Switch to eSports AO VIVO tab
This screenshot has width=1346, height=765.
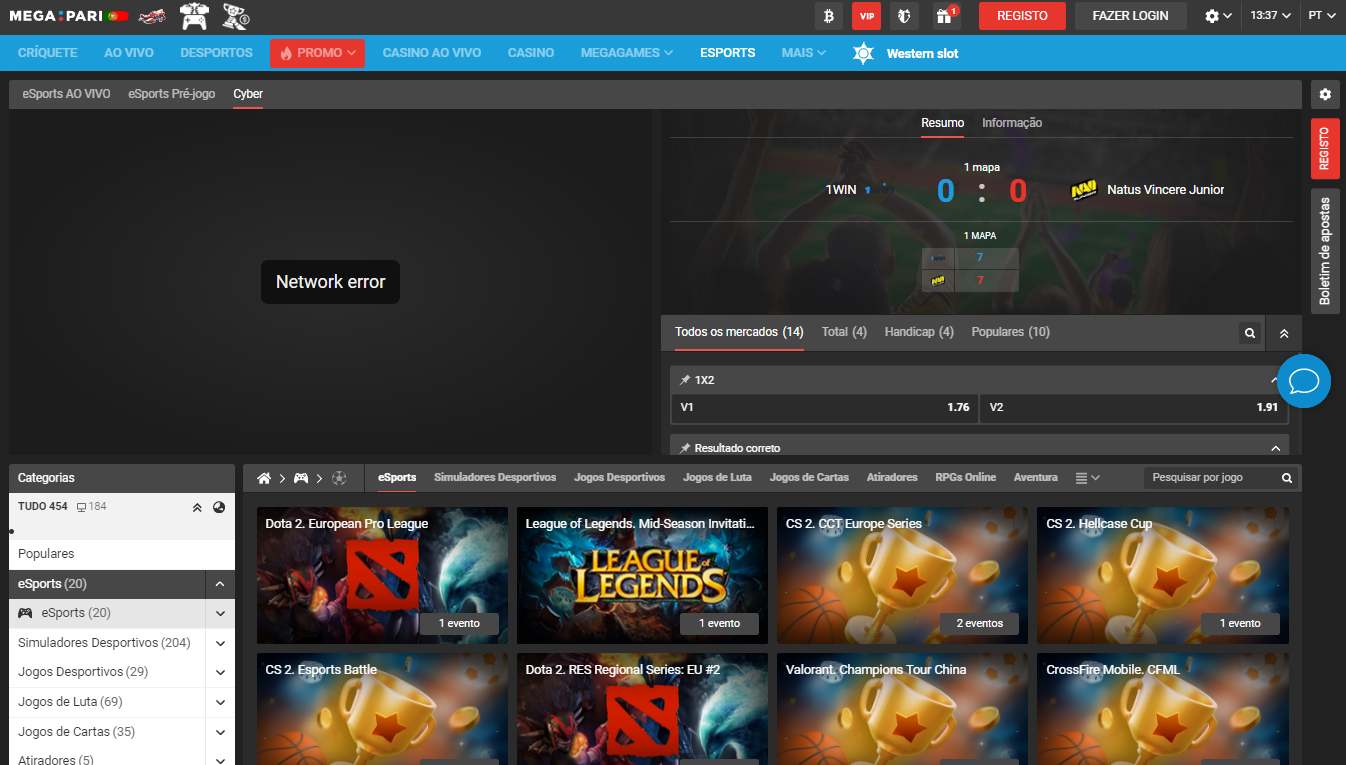[x=66, y=94]
